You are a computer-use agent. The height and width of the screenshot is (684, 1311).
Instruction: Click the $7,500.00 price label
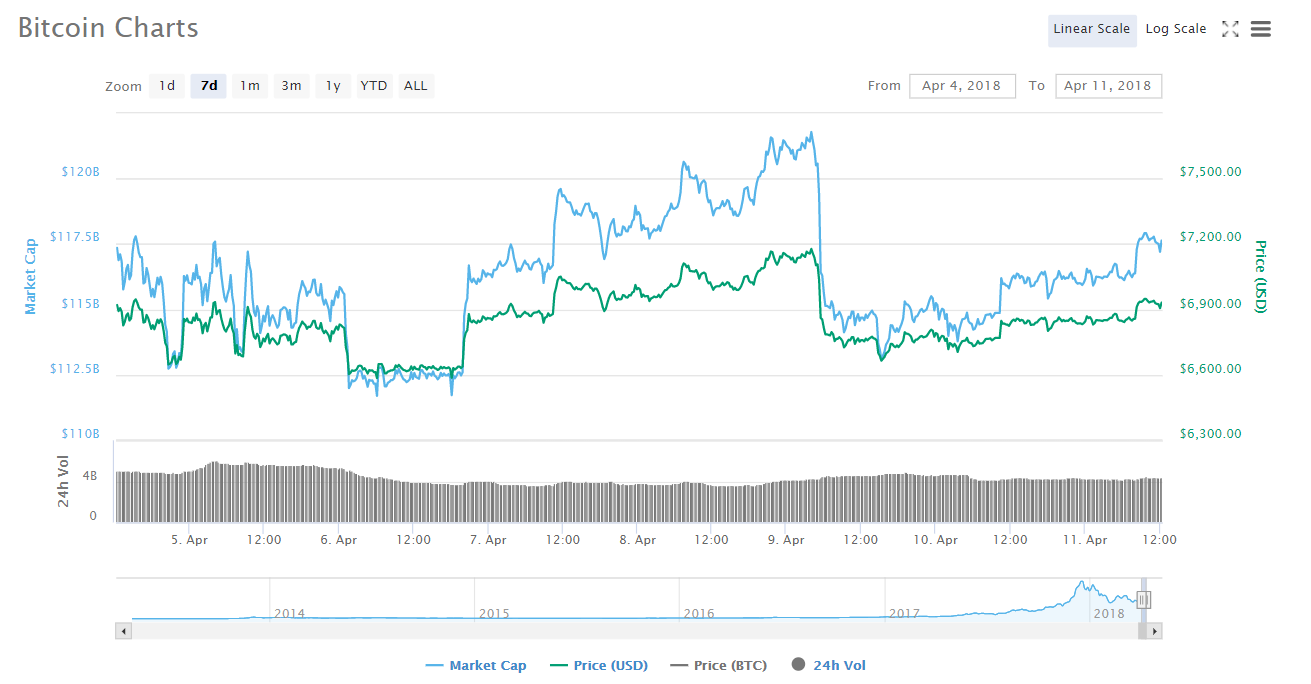[1211, 172]
